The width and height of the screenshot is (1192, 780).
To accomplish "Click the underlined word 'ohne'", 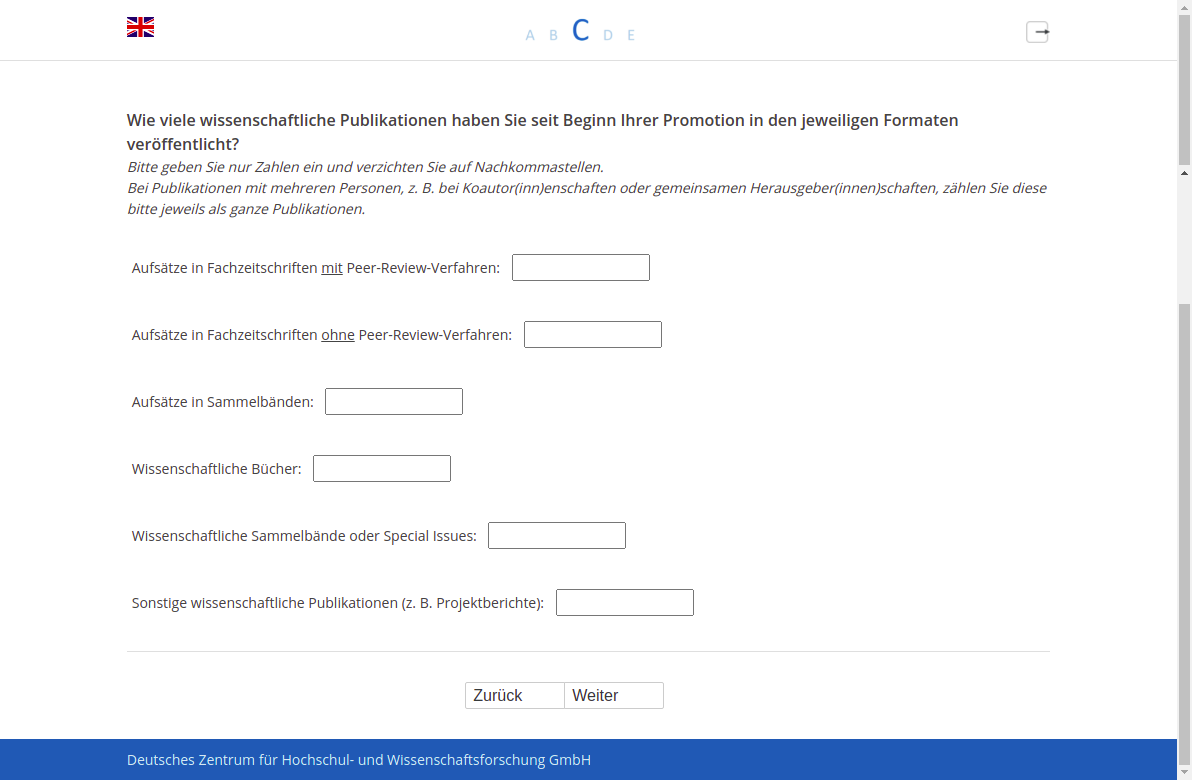I will click(338, 335).
